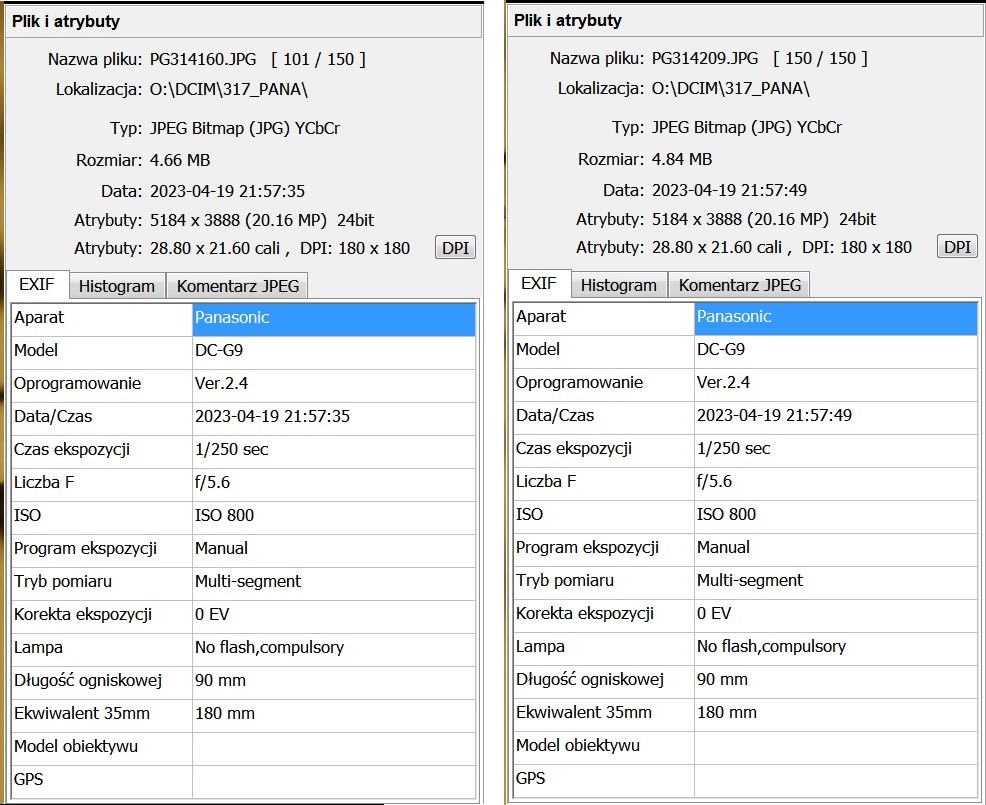
Task: Open Komentarz JPEG tab in left panel
Action: click(238, 286)
